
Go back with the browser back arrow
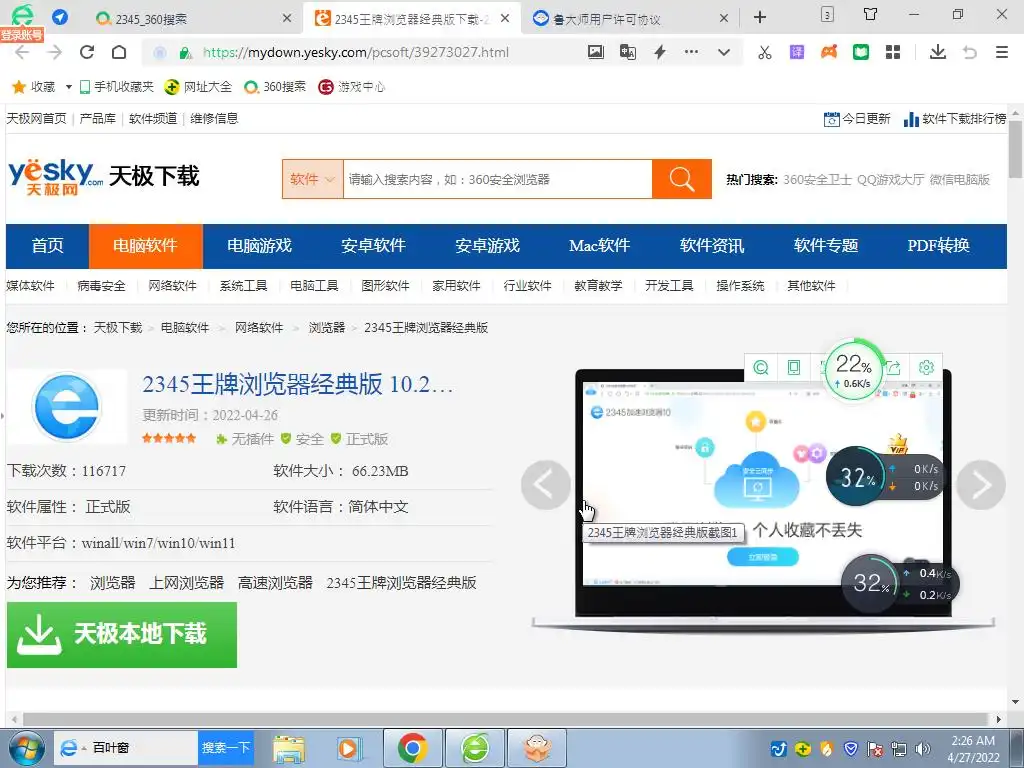(22, 53)
